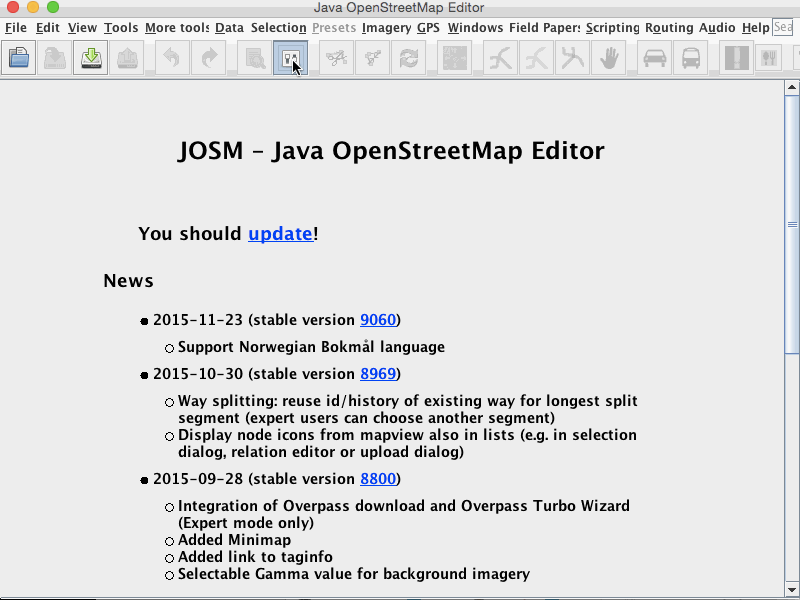
Task: Open the Routing menu
Action: [669, 28]
